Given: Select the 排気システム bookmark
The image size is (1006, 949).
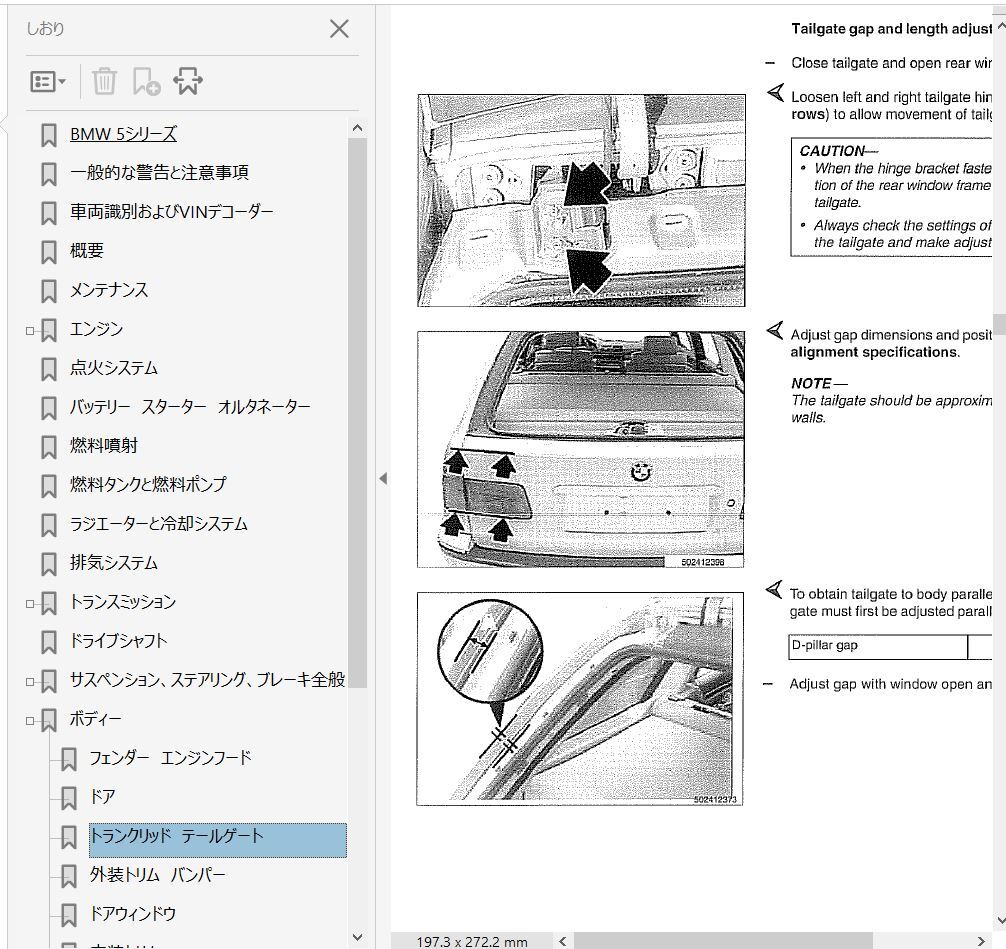Looking at the screenshot, I should point(114,563).
